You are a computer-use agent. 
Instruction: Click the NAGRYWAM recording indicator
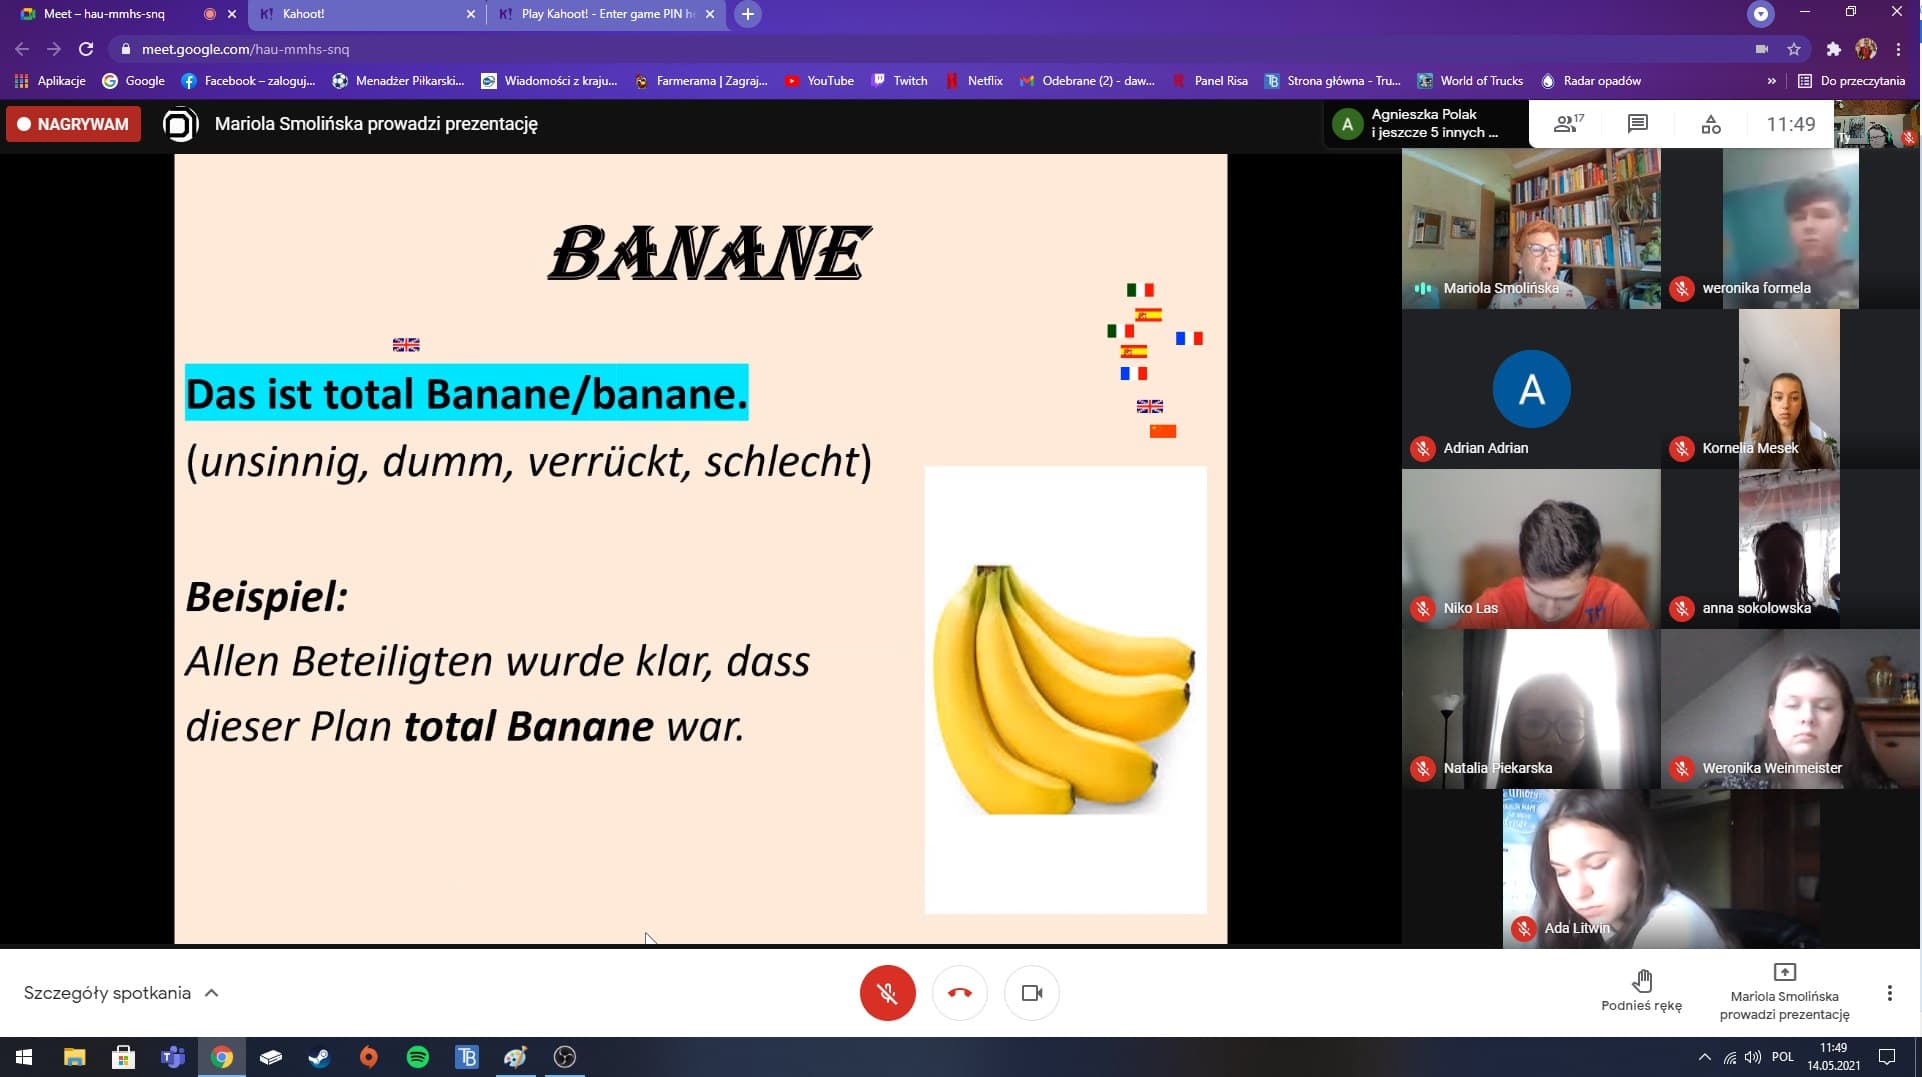pyautogui.click(x=73, y=124)
